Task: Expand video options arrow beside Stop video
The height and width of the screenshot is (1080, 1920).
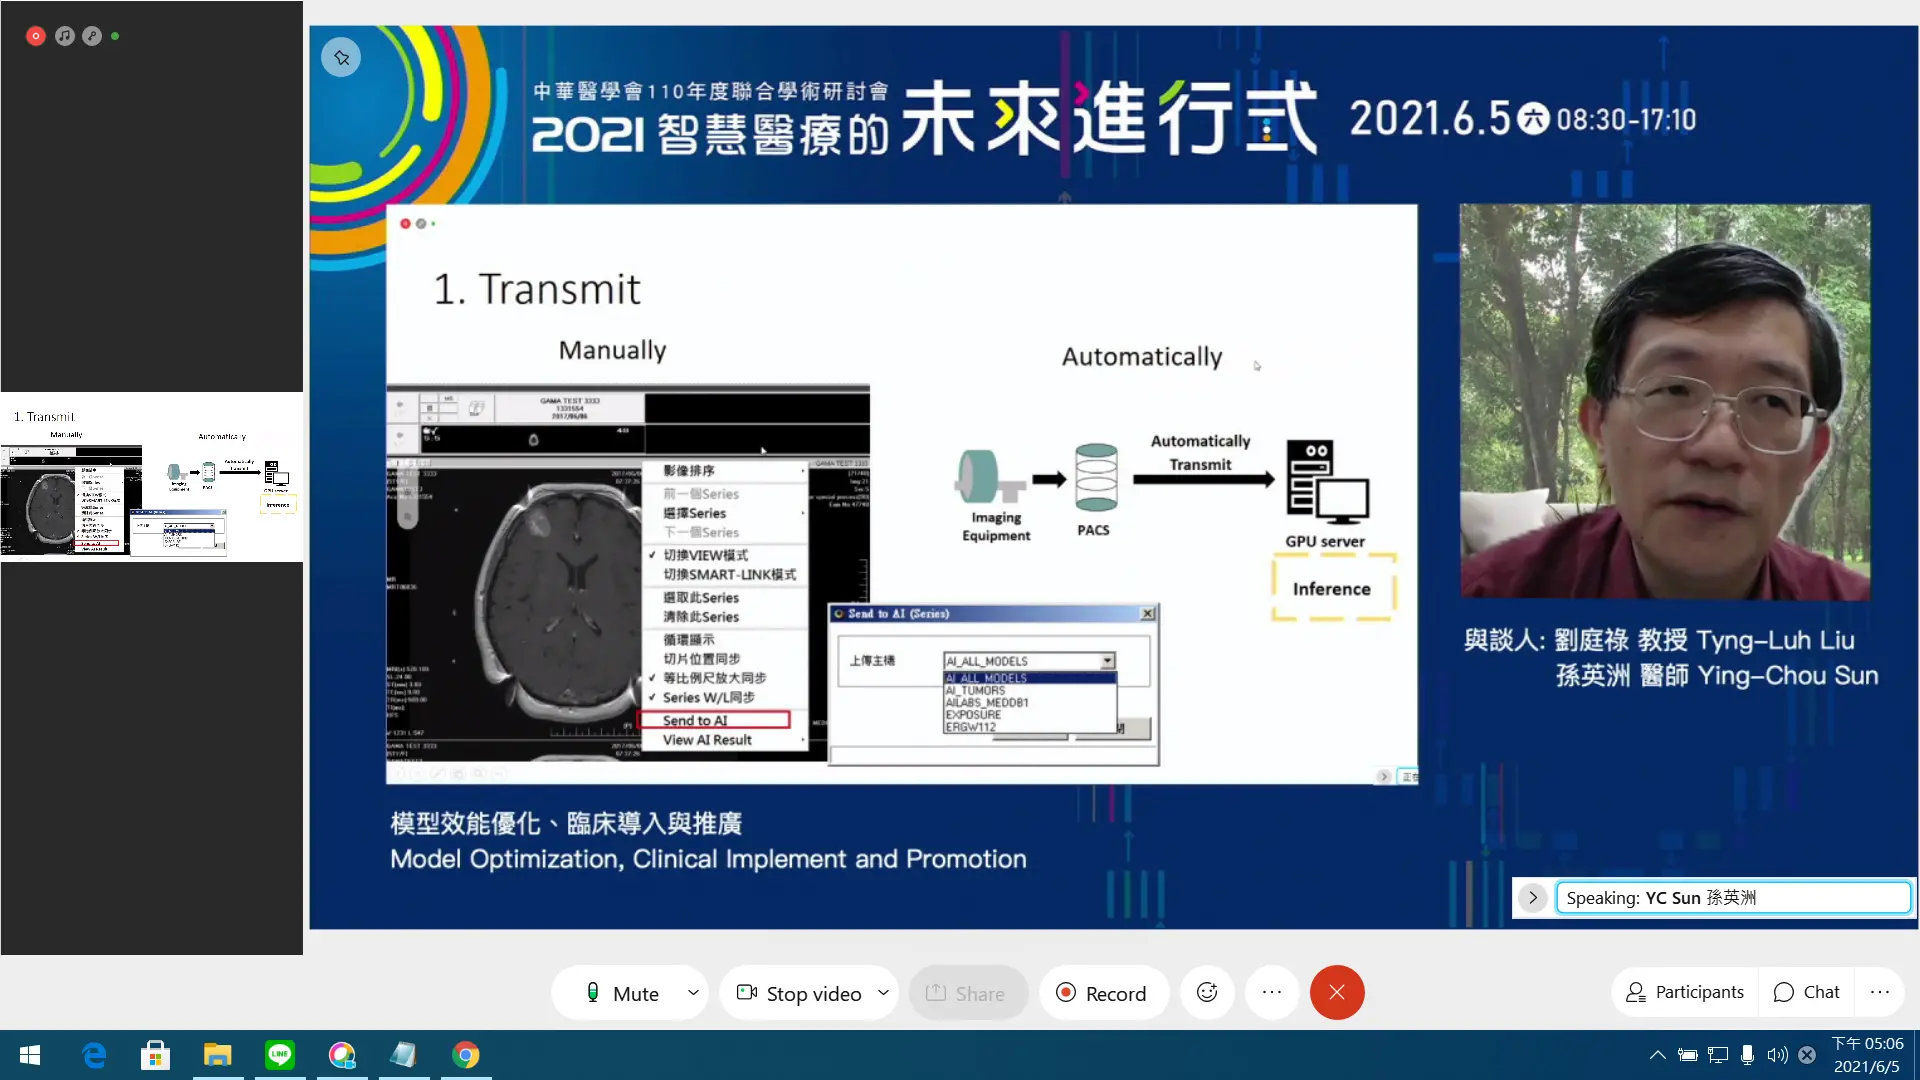Action: click(883, 993)
